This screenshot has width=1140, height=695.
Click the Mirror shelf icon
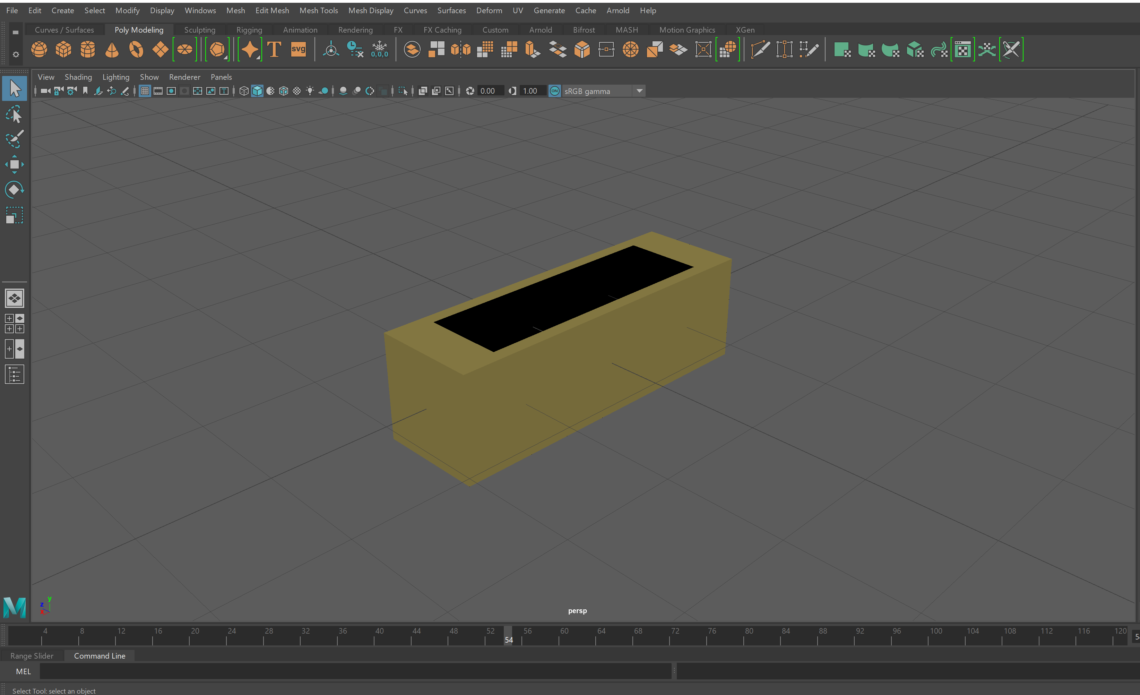pos(460,49)
